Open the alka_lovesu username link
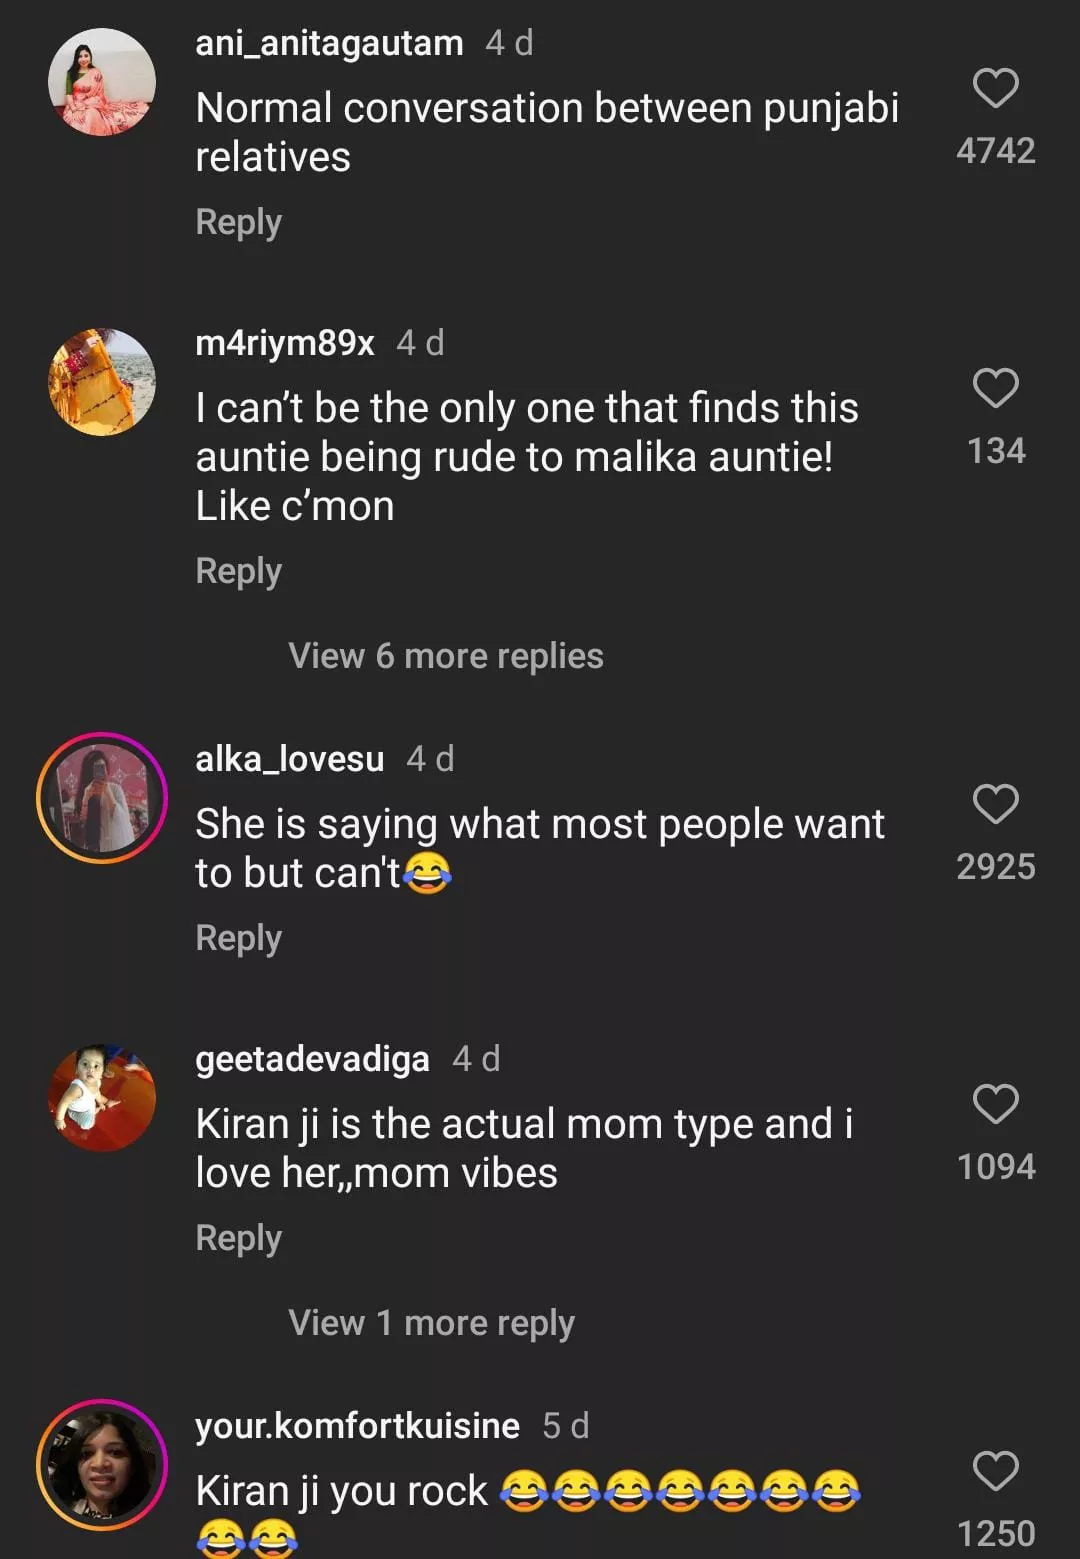The image size is (1080, 1559). (x=289, y=759)
